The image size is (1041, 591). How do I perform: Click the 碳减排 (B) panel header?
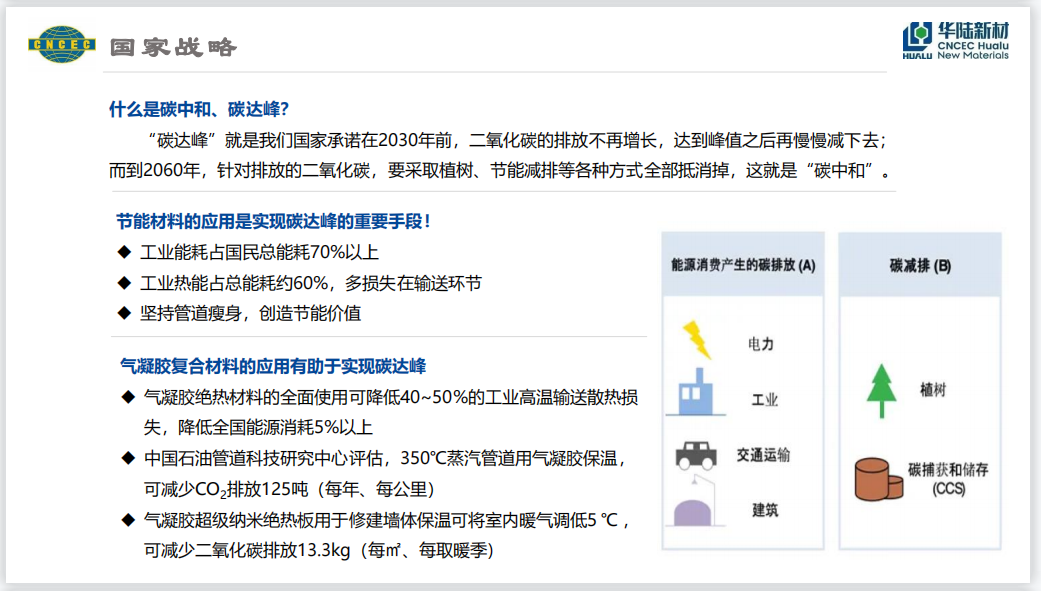point(920,266)
